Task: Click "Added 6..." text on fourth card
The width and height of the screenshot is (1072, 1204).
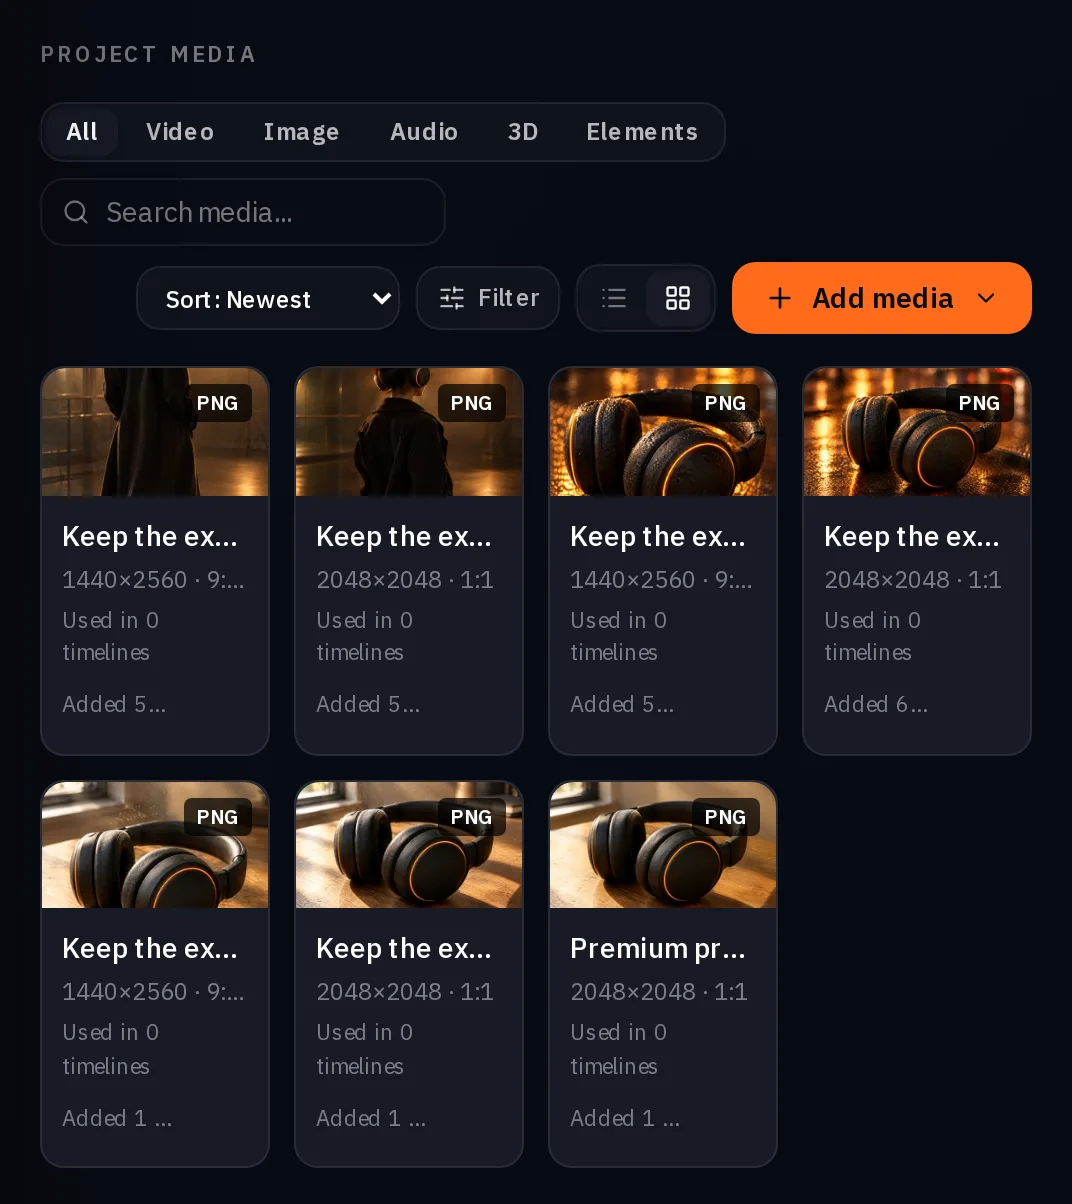Action: (875, 704)
